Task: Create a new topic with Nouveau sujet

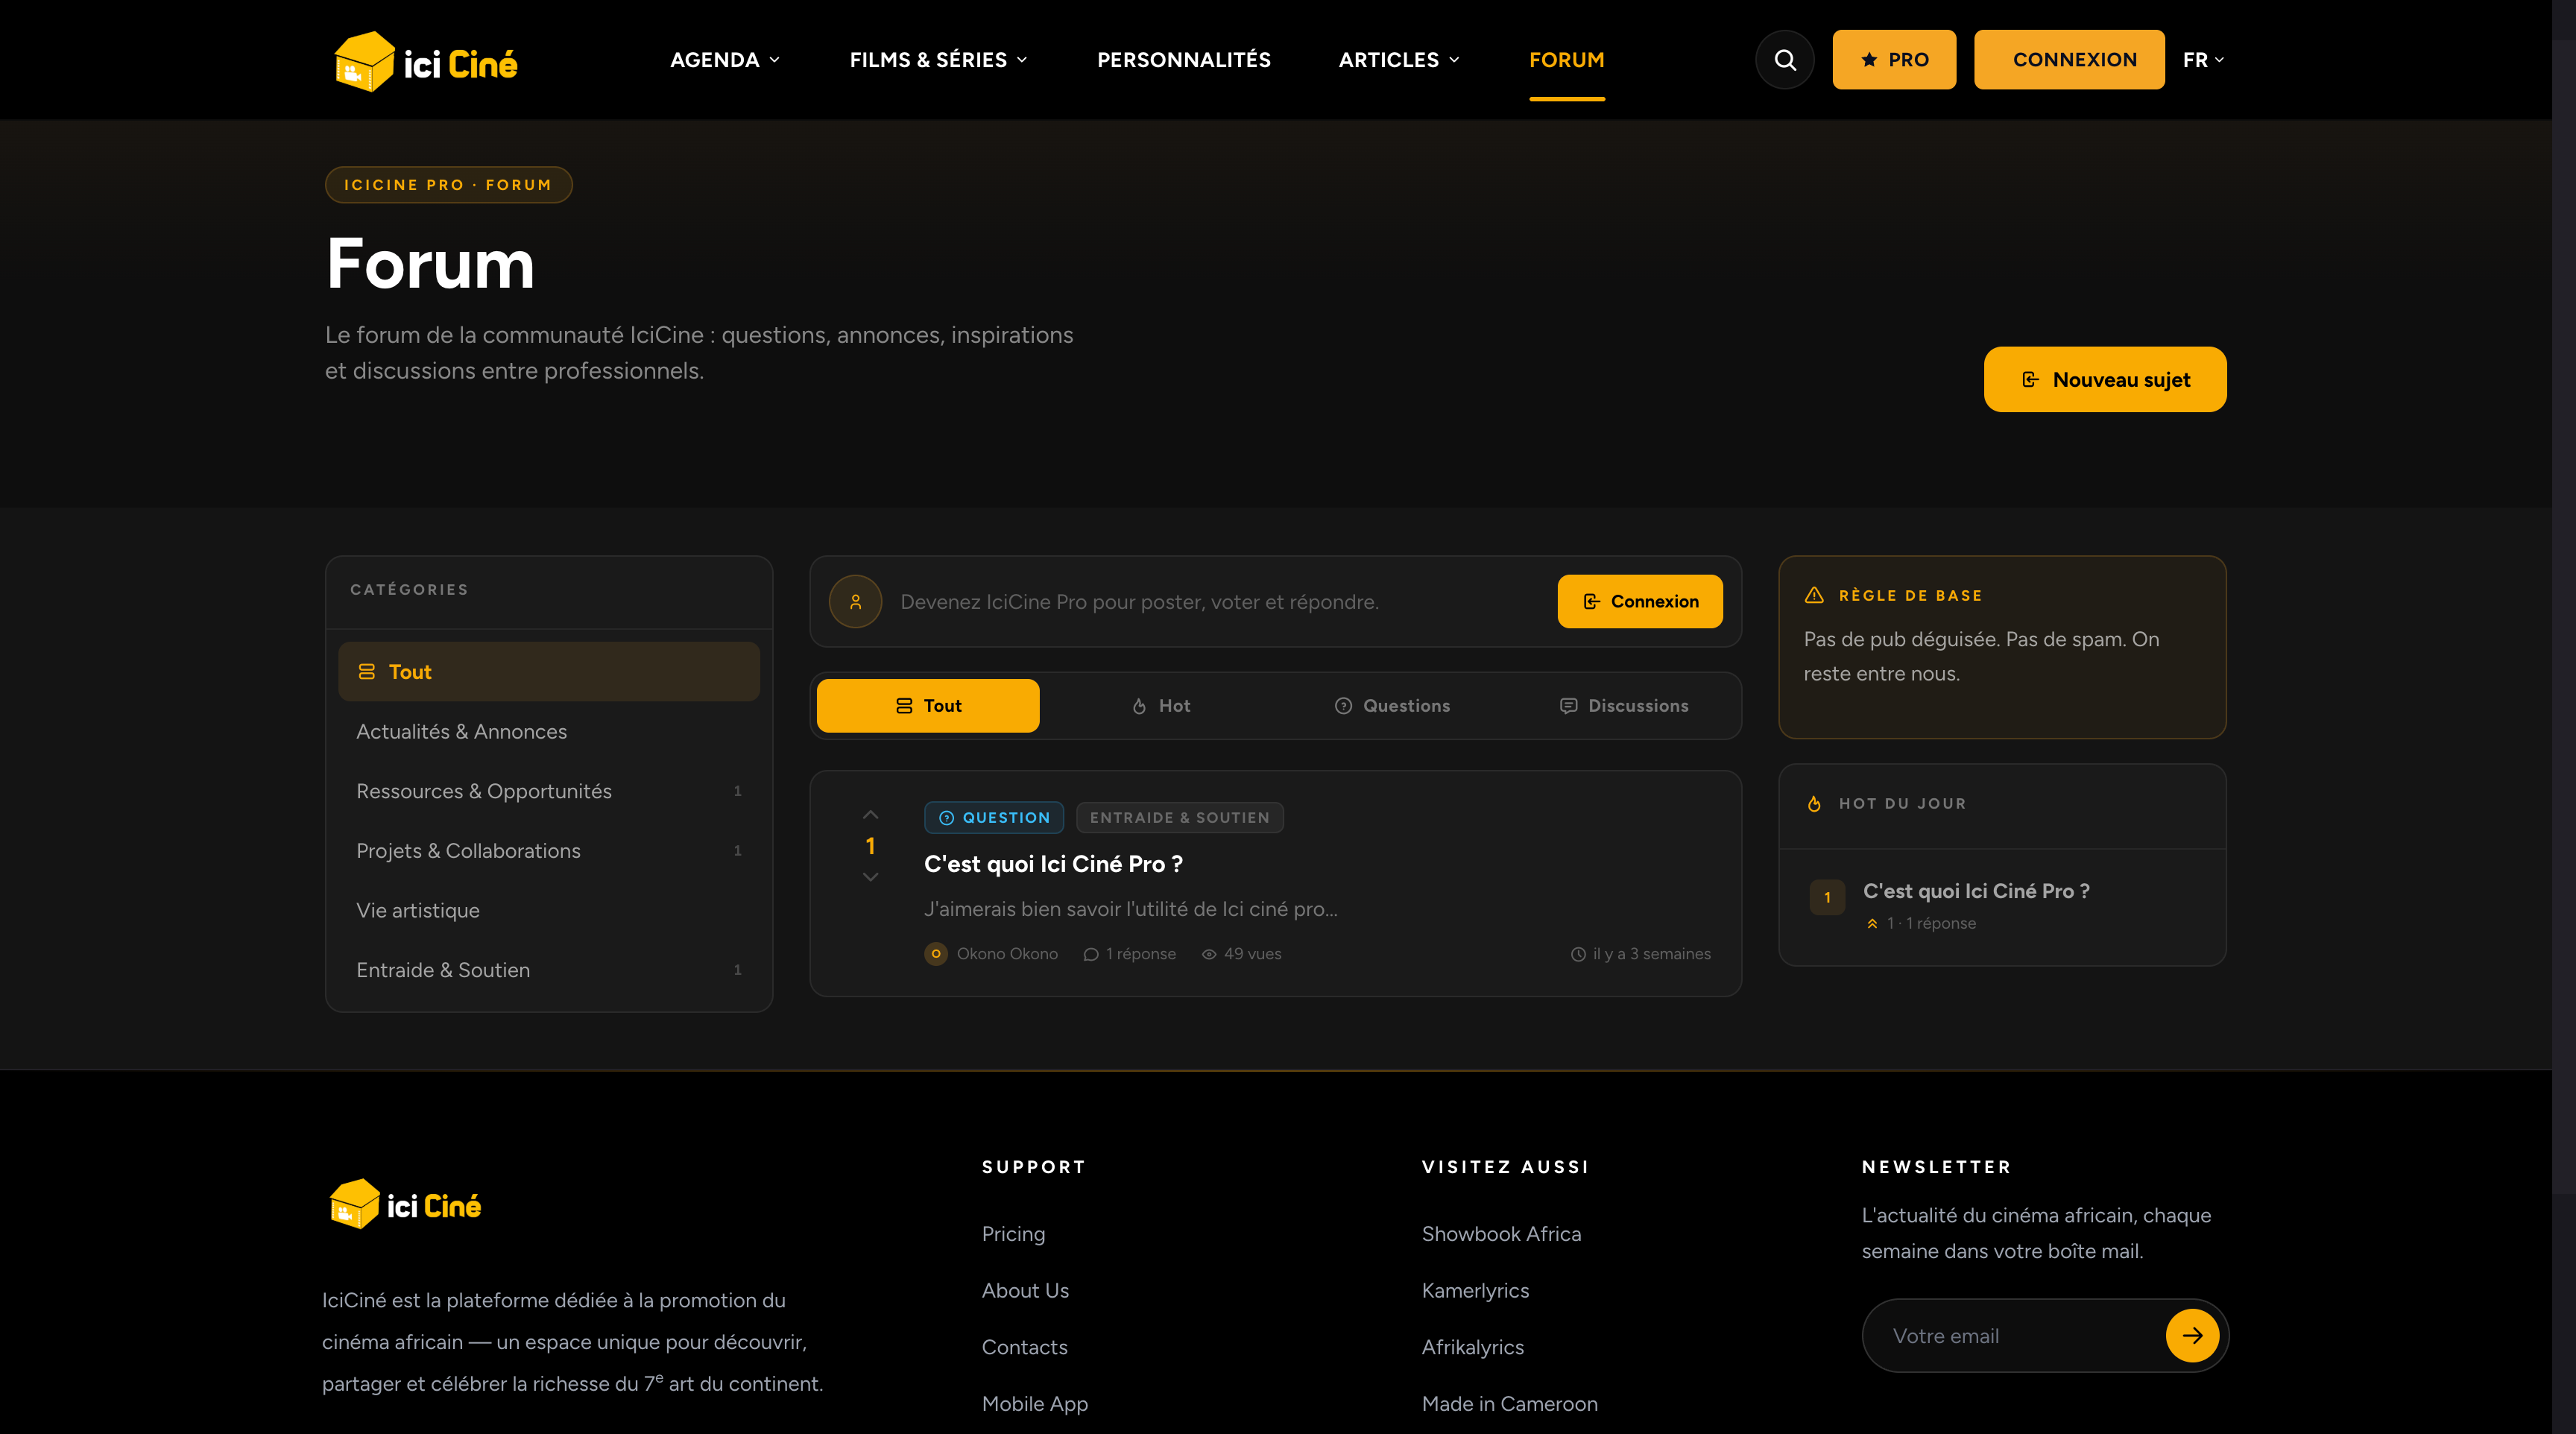Action: click(2105, 380)
